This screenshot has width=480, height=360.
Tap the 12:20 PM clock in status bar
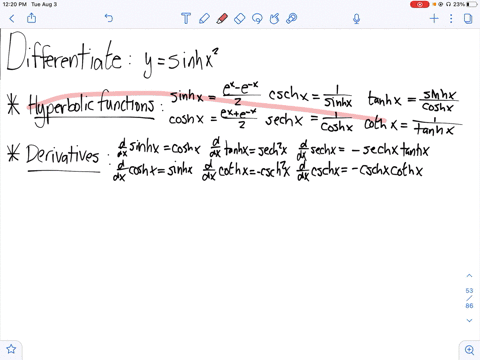tap(14, 4)
